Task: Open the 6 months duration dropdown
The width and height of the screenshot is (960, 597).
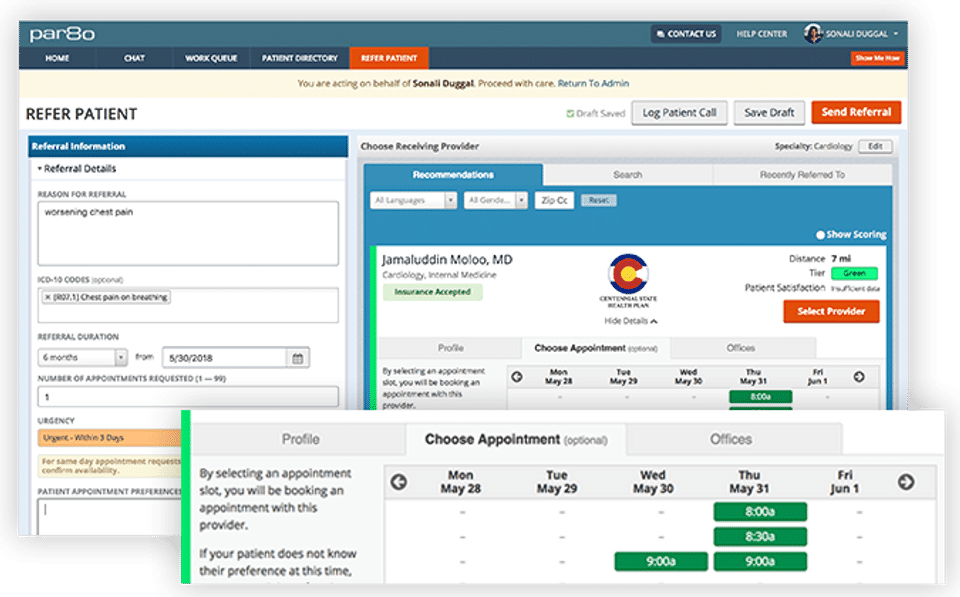Action: (82, 357)
